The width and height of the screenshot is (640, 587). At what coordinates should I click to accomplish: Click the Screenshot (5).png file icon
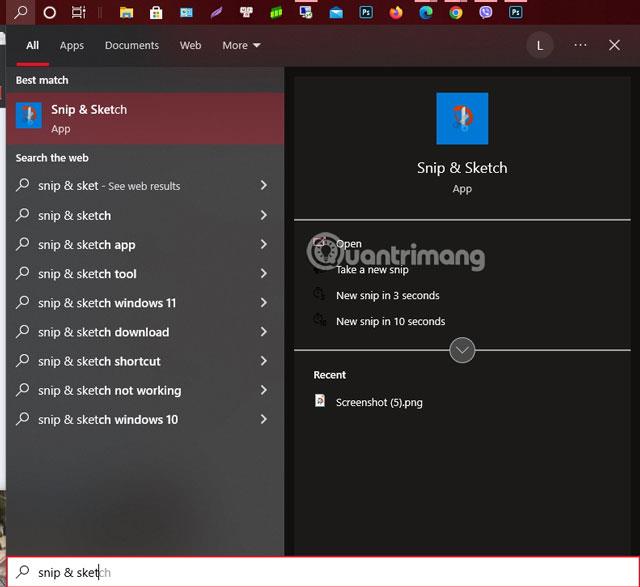click(320, 401)
